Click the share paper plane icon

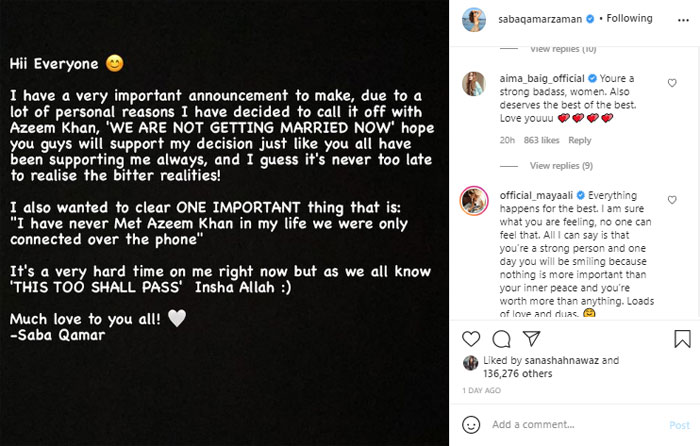(x=531, y=340)
